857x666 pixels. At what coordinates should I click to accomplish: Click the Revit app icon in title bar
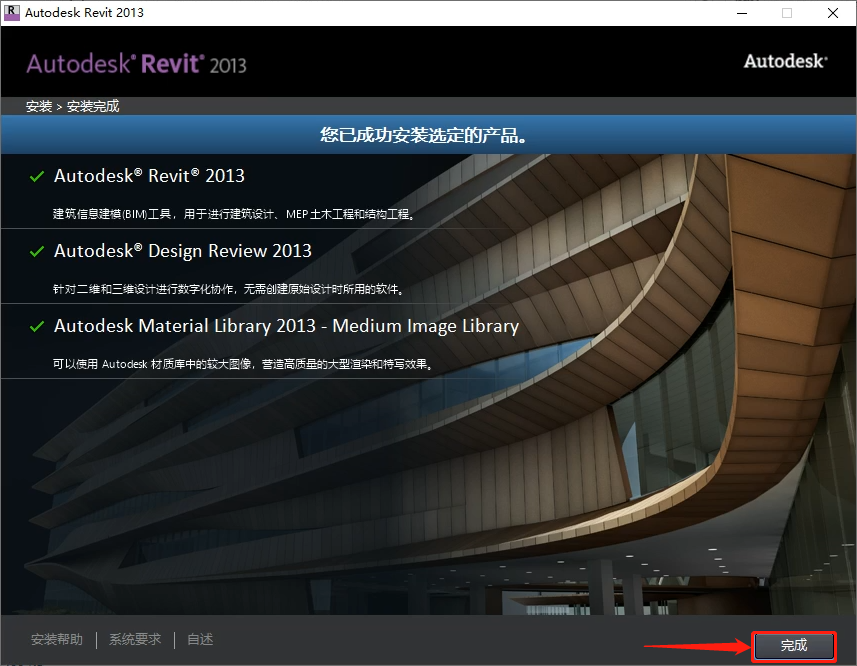[x=11, y=12]
